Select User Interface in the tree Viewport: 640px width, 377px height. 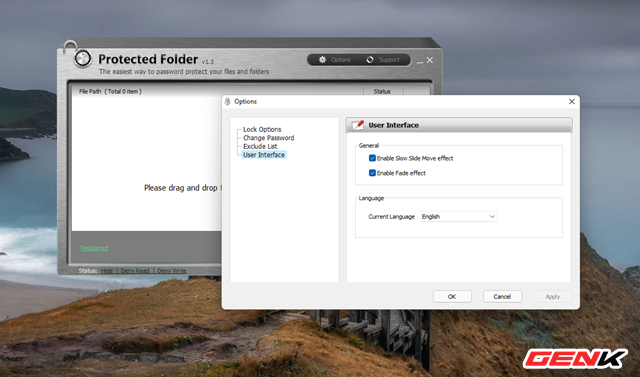pos(264,155)
